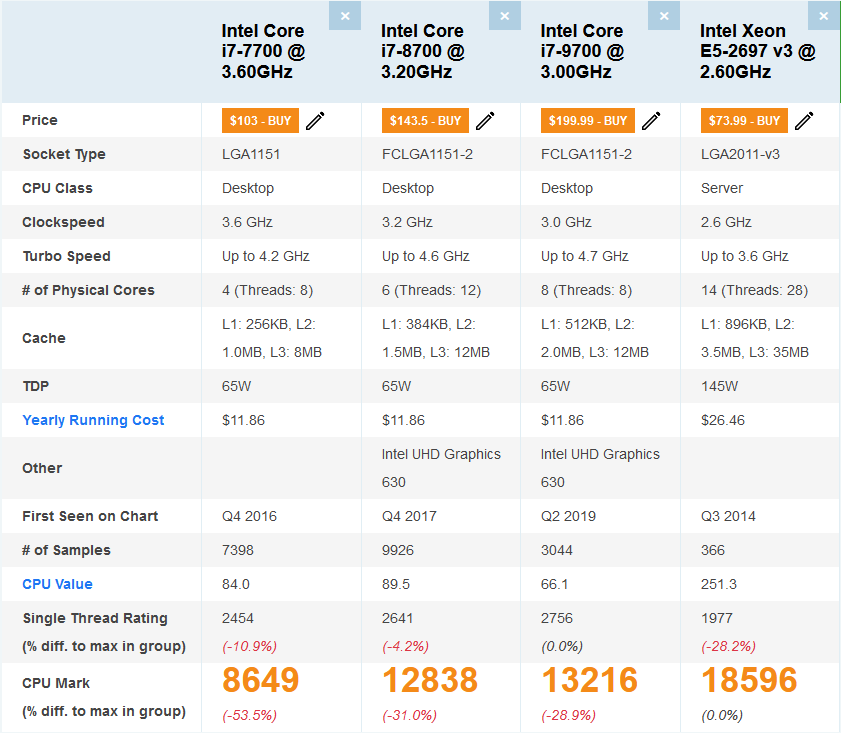
Task: Select the Intel Xeon E5-2697 v3 heading
Action: pos(758,51)
